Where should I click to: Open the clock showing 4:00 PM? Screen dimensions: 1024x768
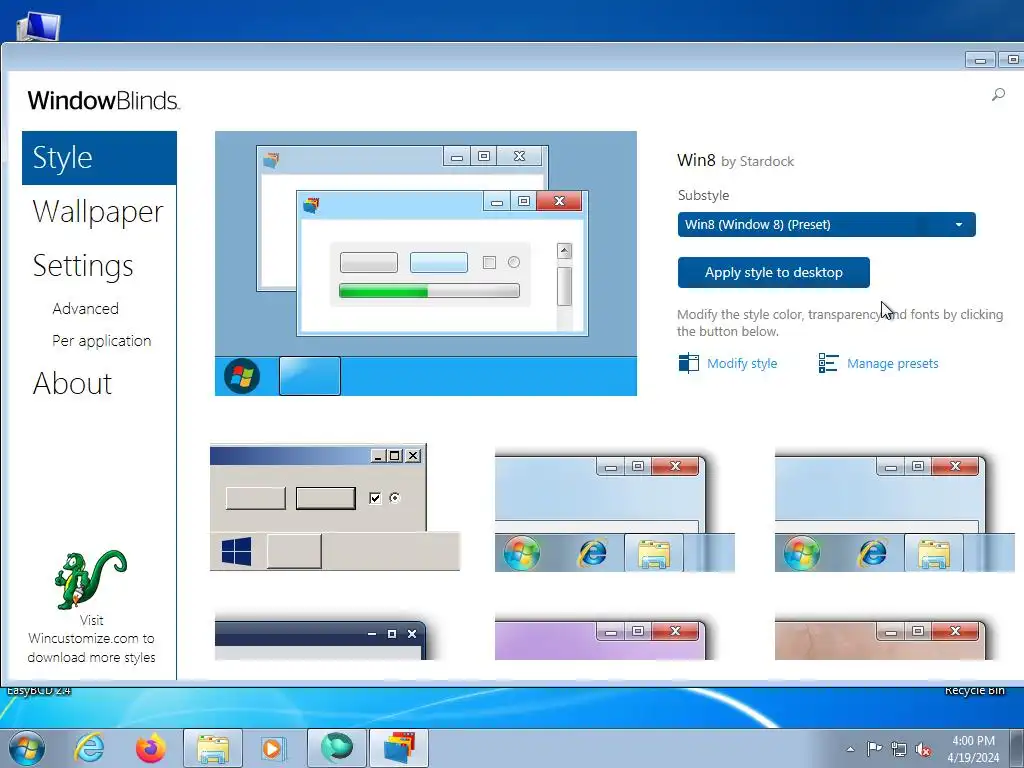973,749
